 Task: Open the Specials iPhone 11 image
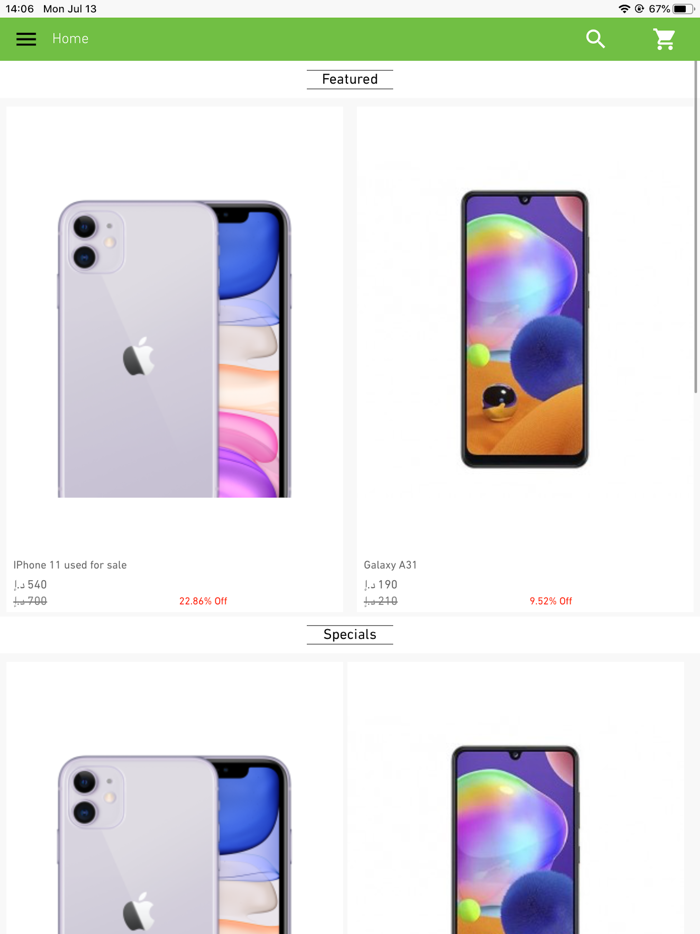[174, 845]
